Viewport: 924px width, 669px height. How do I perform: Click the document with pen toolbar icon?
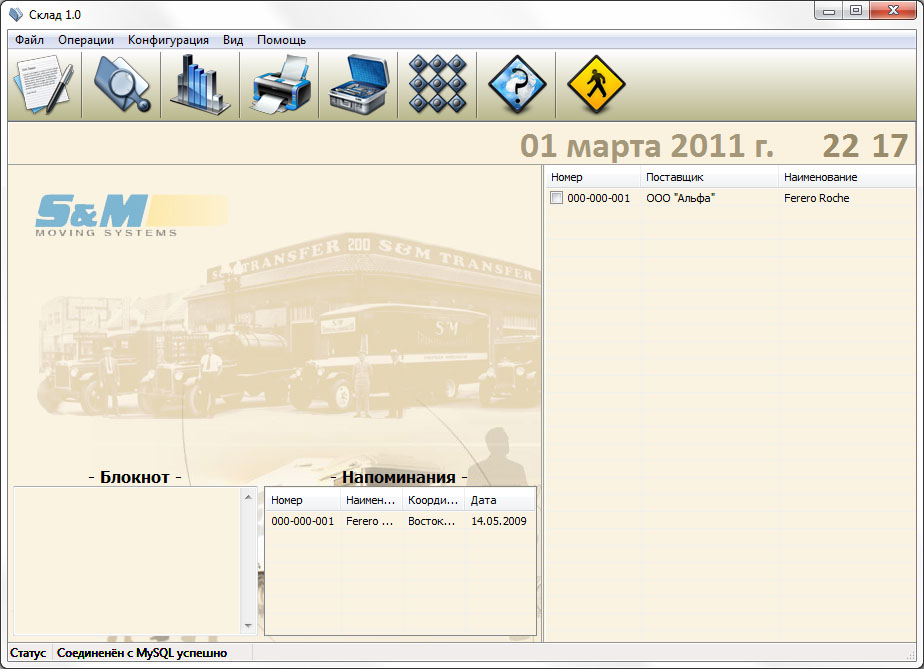point(43,84)
